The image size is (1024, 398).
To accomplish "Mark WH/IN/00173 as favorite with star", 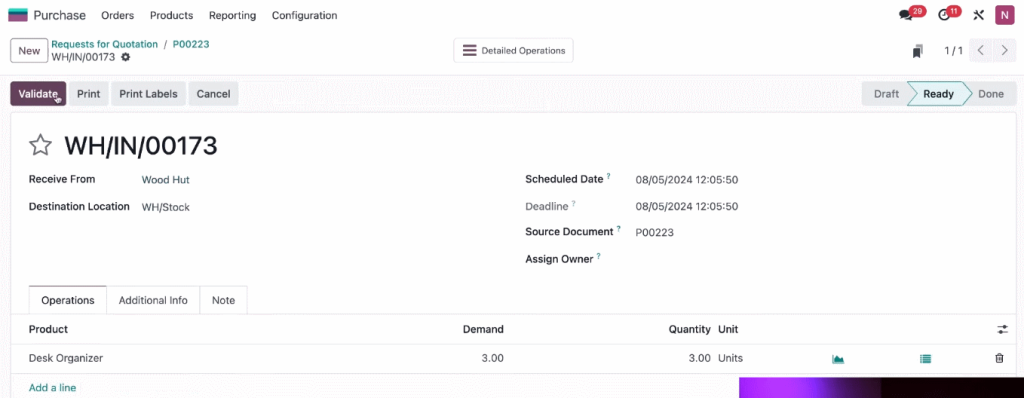I will 40,145.
